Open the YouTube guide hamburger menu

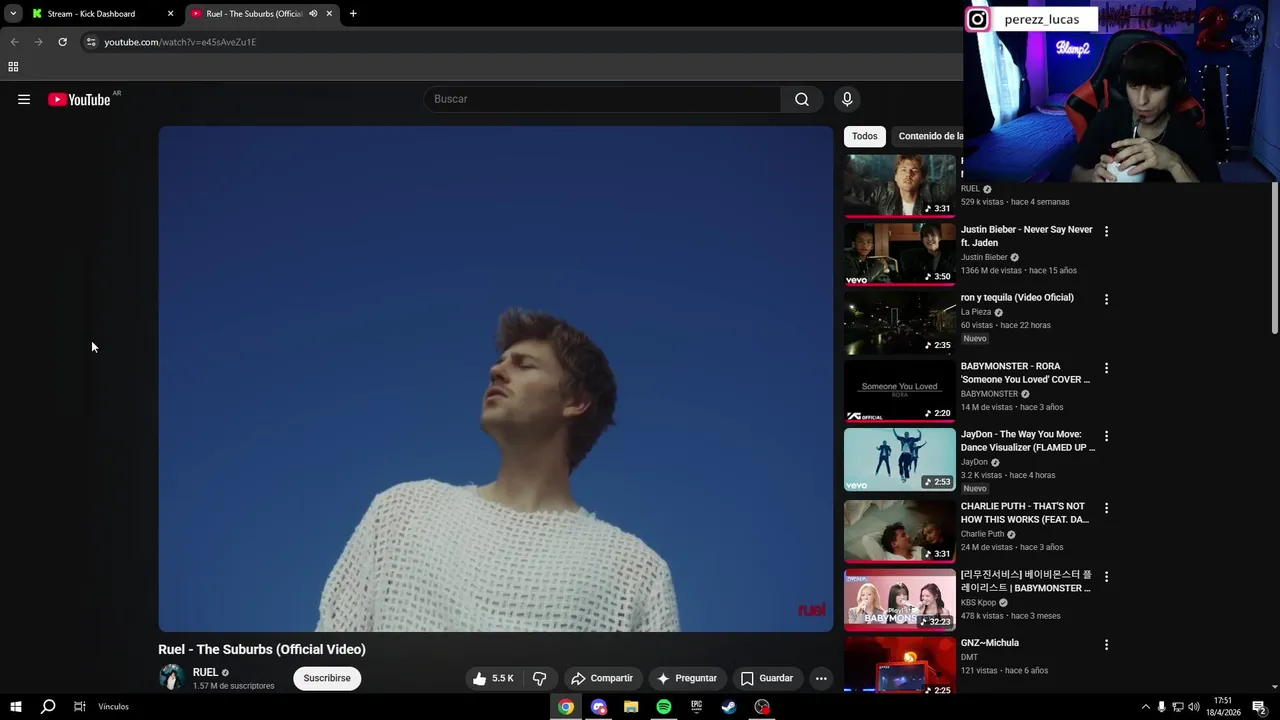[24, 99]
